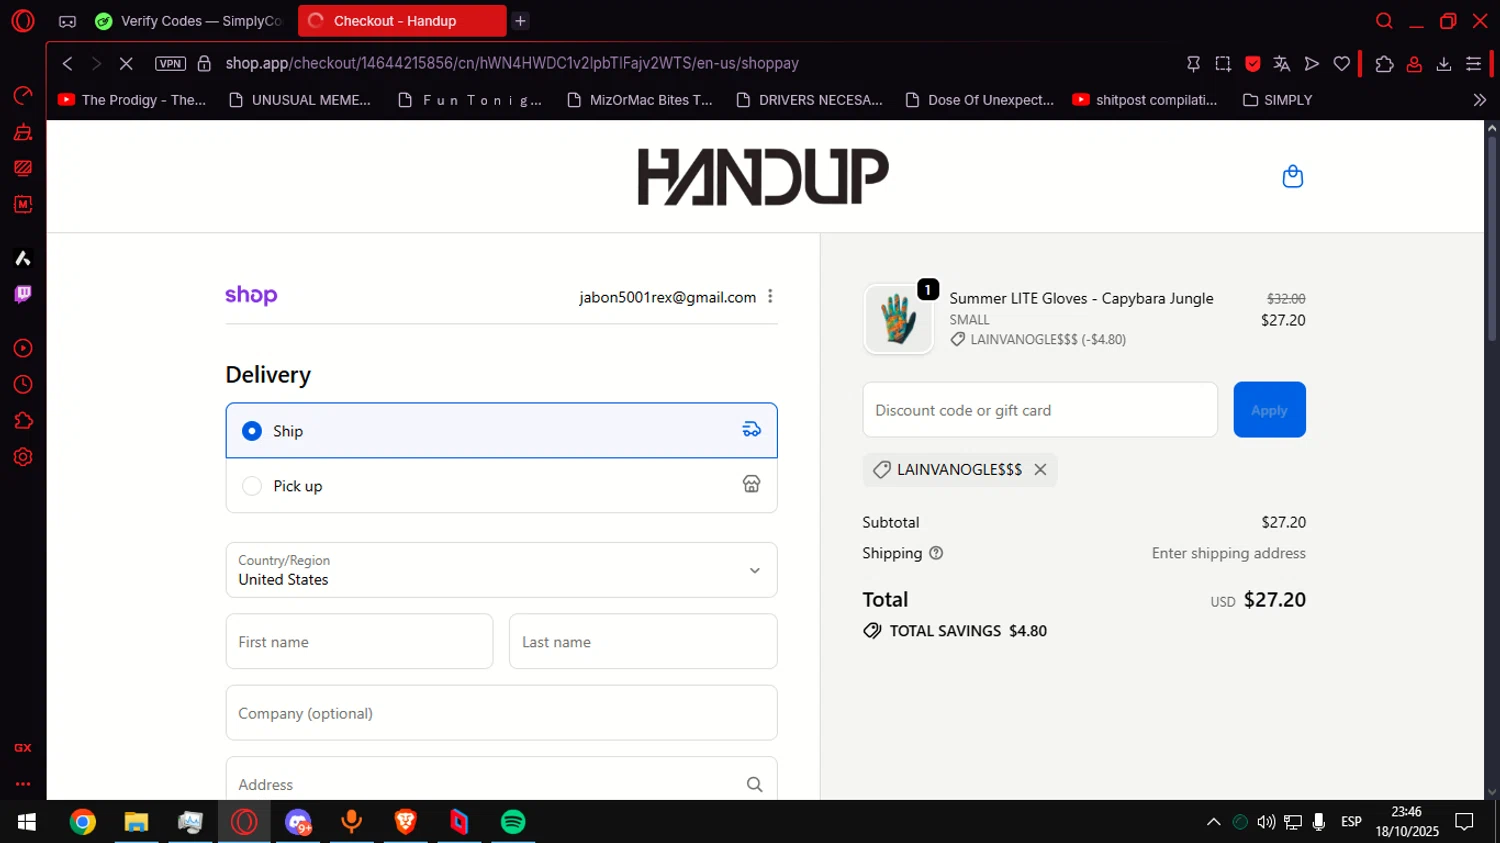Image resolution: width=1500 pixels, height=843 pixels.
Task: Open Spotify from the taskbar
Action: [513, 822]
